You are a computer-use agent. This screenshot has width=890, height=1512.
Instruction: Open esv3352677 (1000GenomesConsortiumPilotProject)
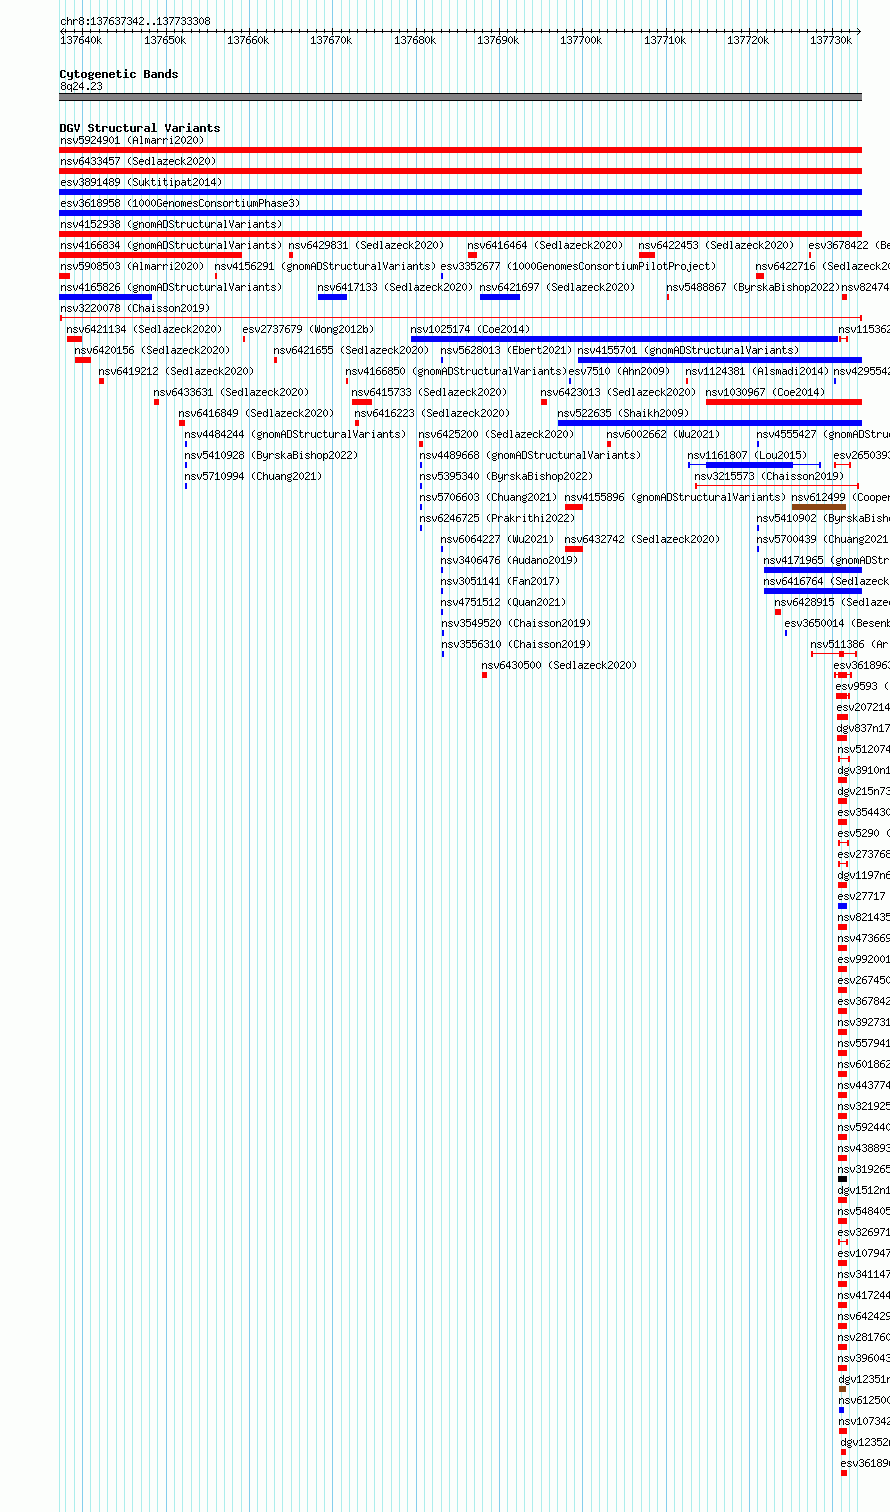578,266
